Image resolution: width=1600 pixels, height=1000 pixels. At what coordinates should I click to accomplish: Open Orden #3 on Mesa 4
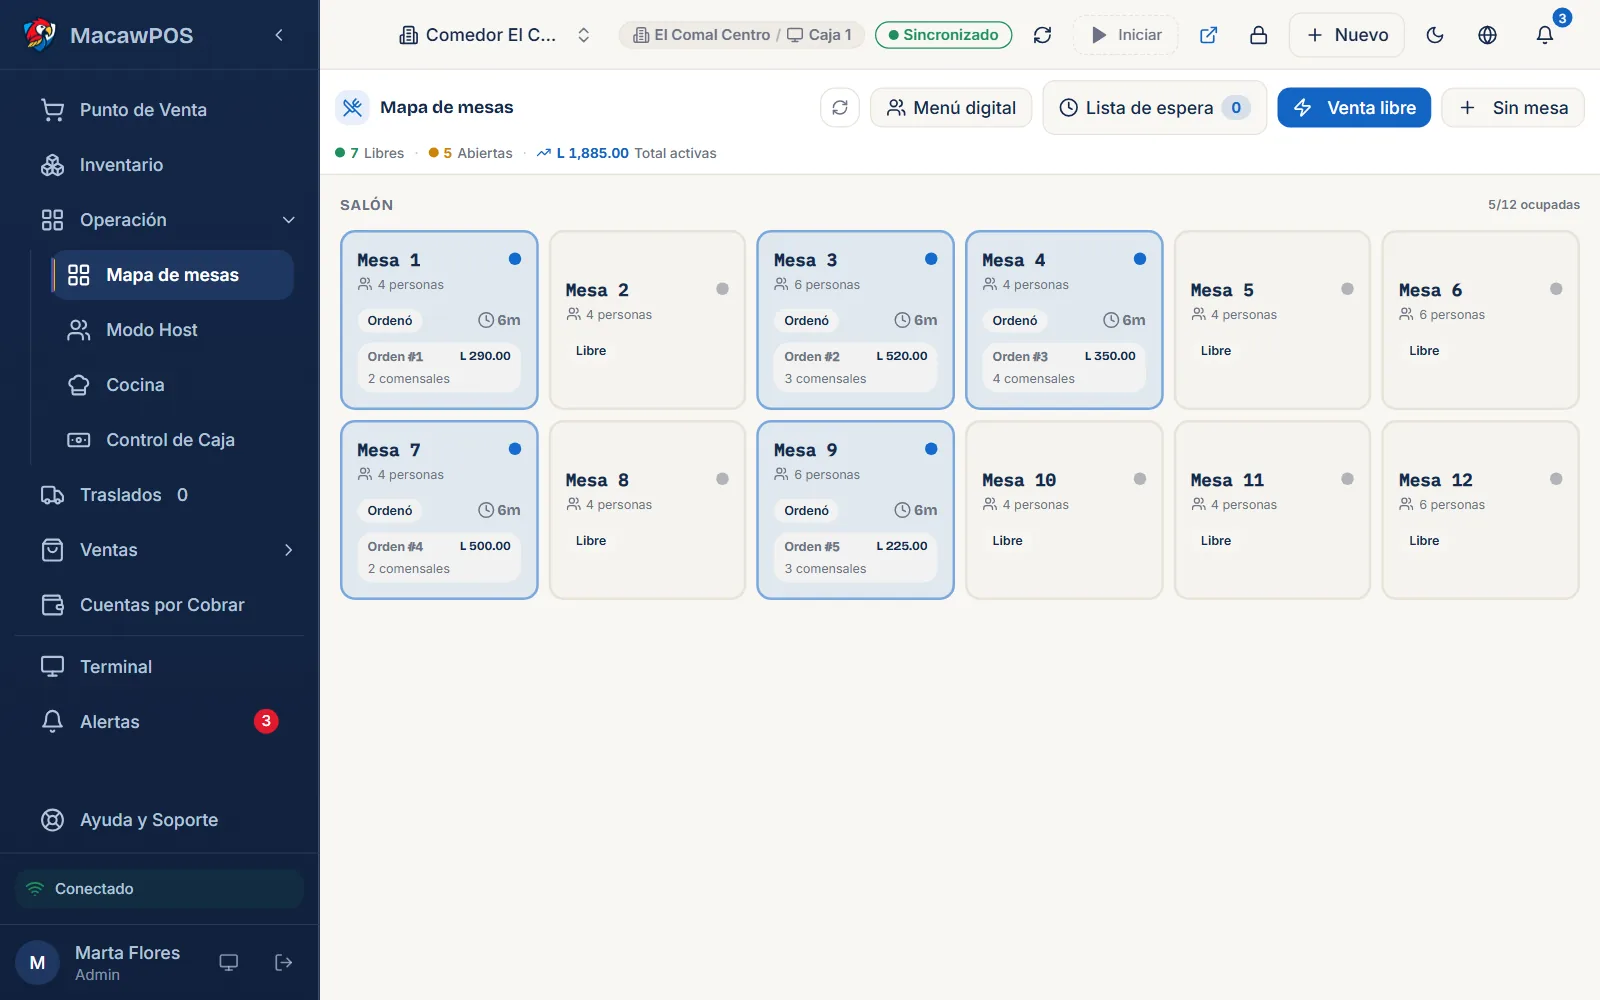(x=1064, y=367)
